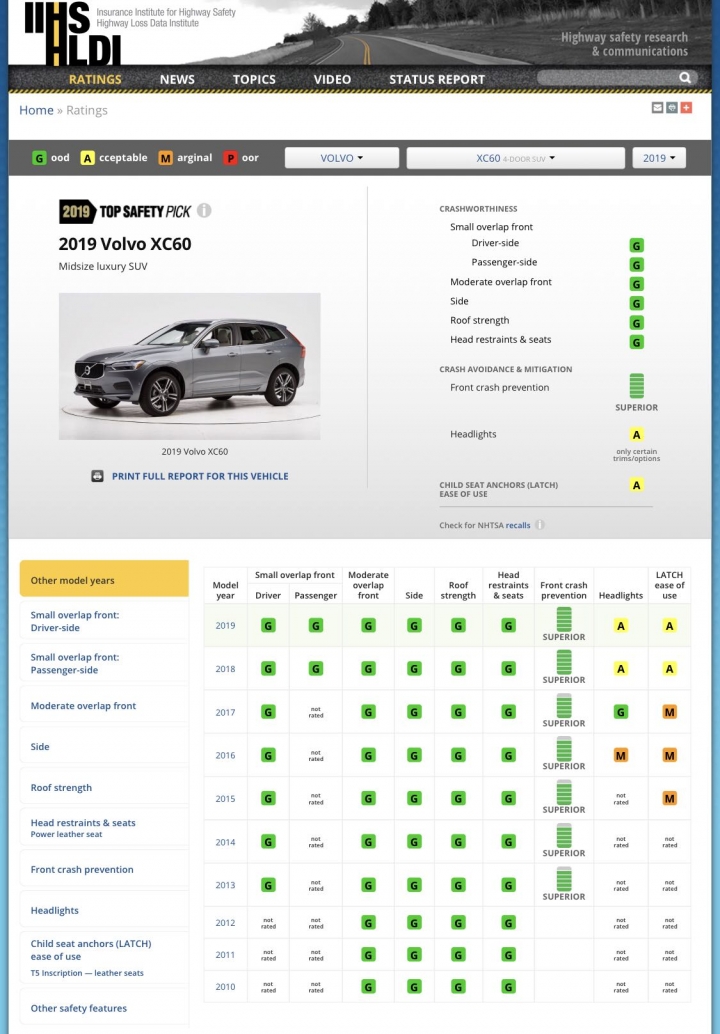This screenshot has height=1034, width=720.
Task: Open the VIDEO nav tab
Action: (x=332, y=79)
